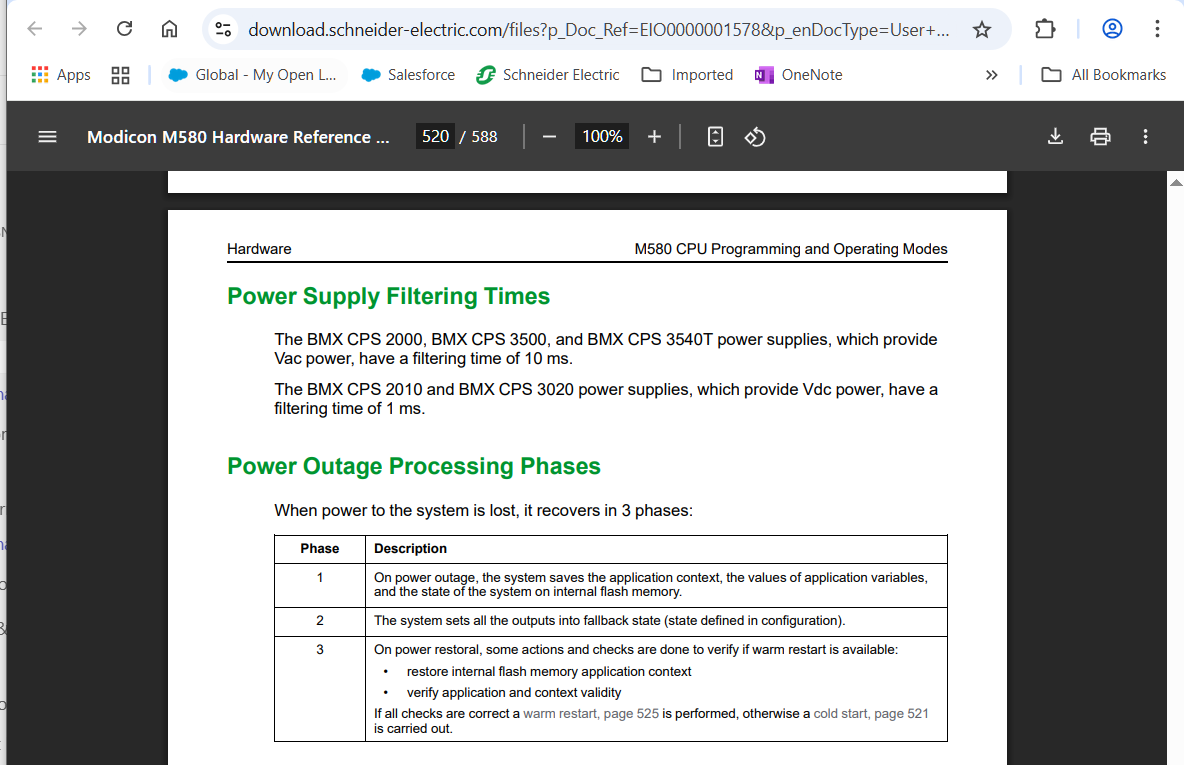Zoom in with the plus button
Viewport: 1184px width, 765px height.
(x=654, y=137)
